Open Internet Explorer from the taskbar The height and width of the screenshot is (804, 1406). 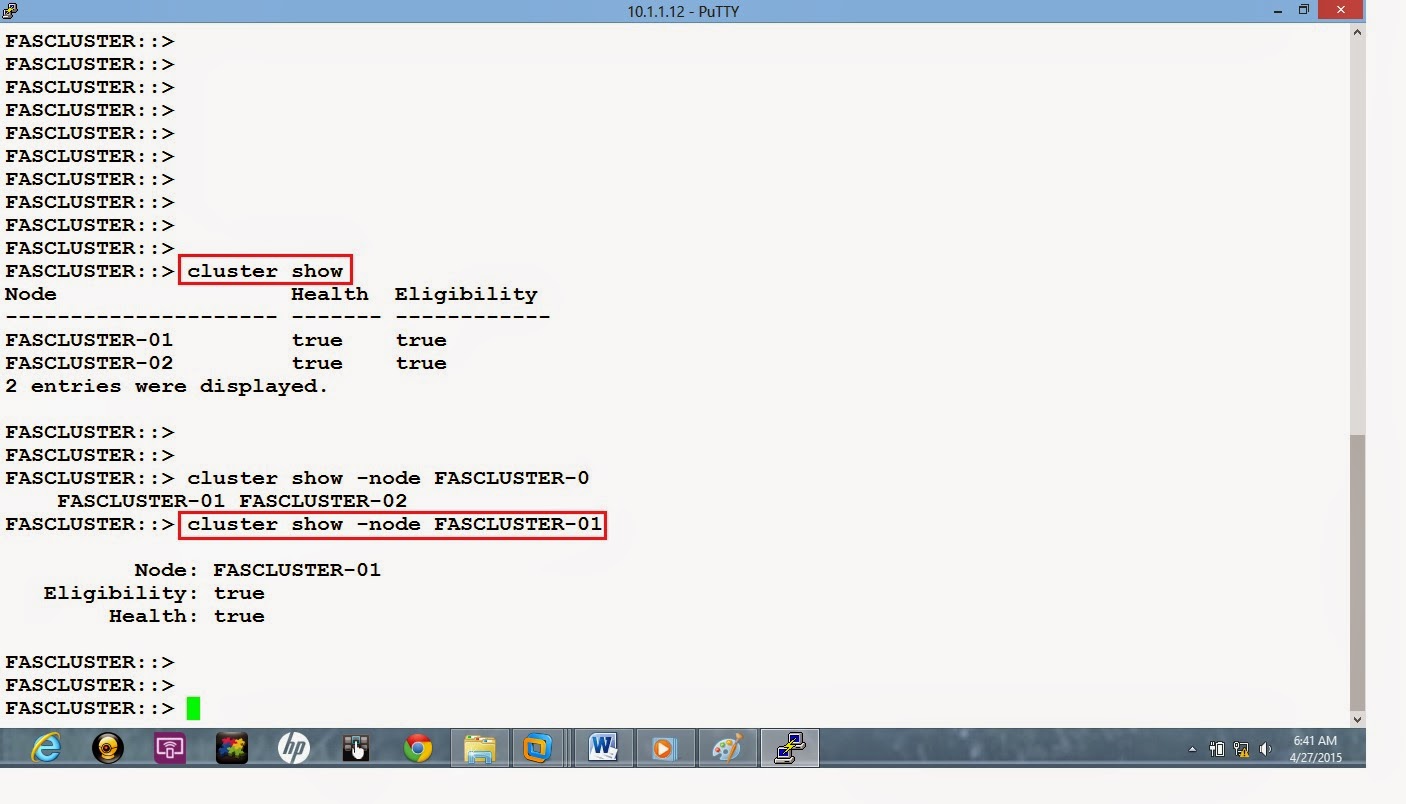coord(46,747)
